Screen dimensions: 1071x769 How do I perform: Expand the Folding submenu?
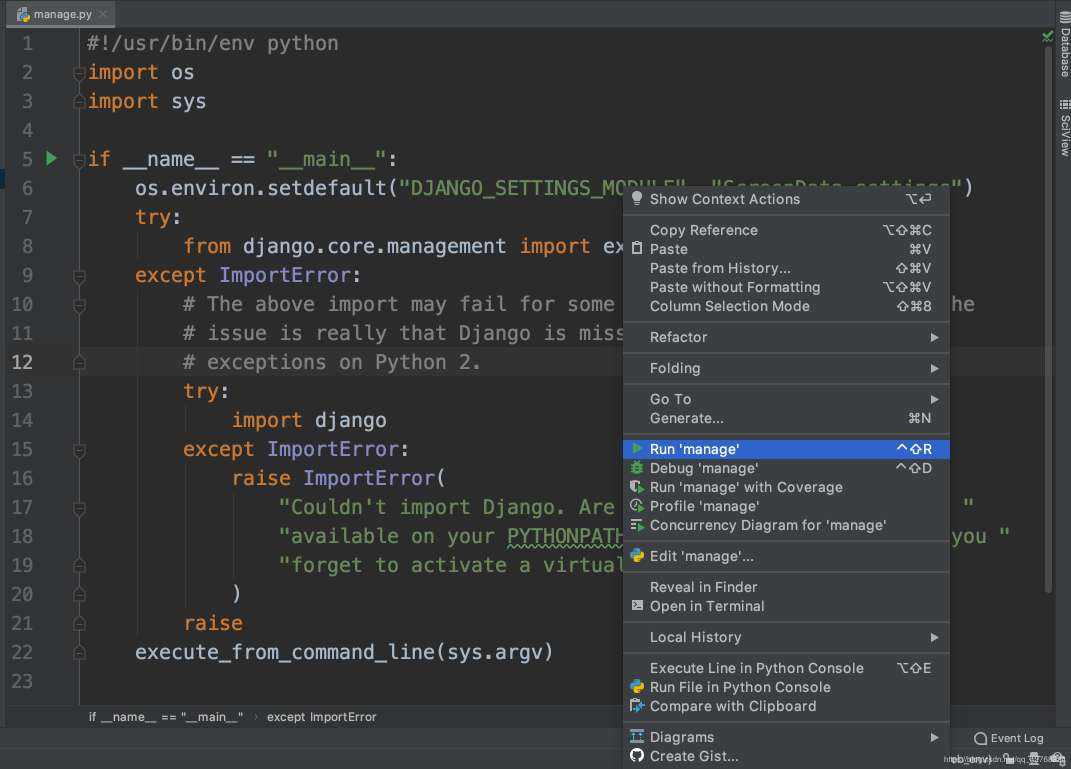pos(786,368)
